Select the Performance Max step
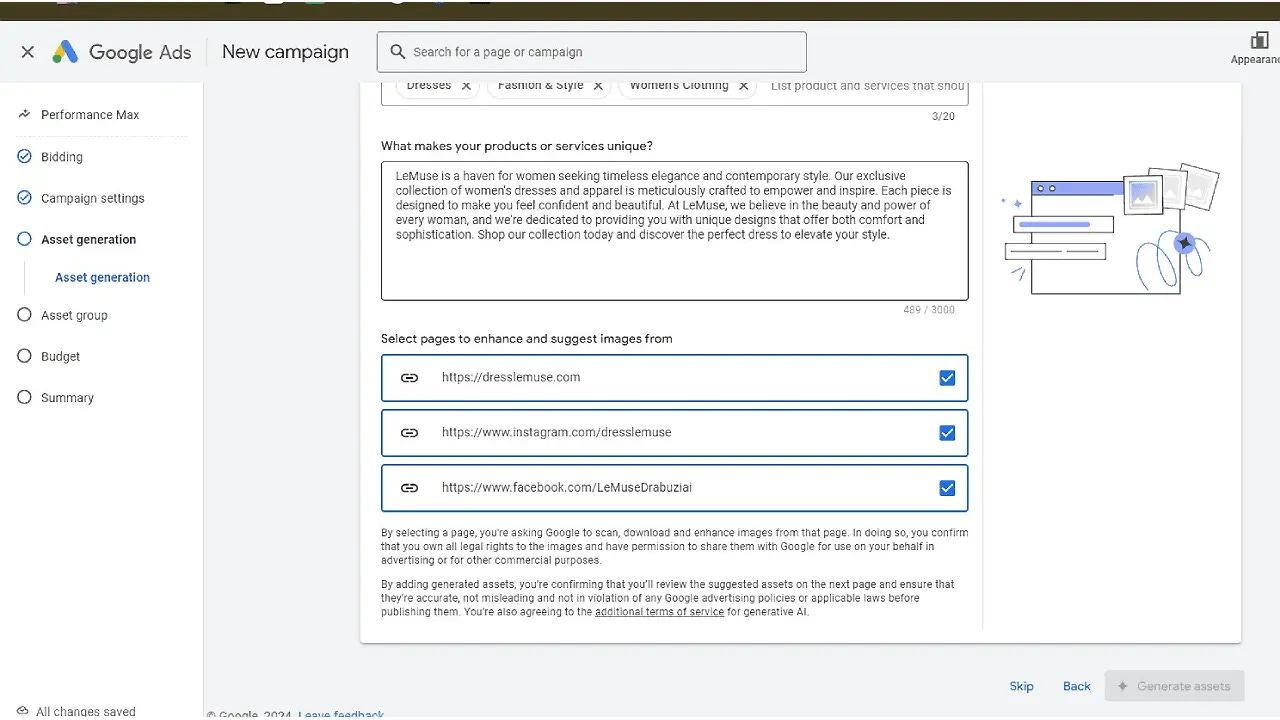Viewport: 1280px width, 720px height. tap(88, 115)
